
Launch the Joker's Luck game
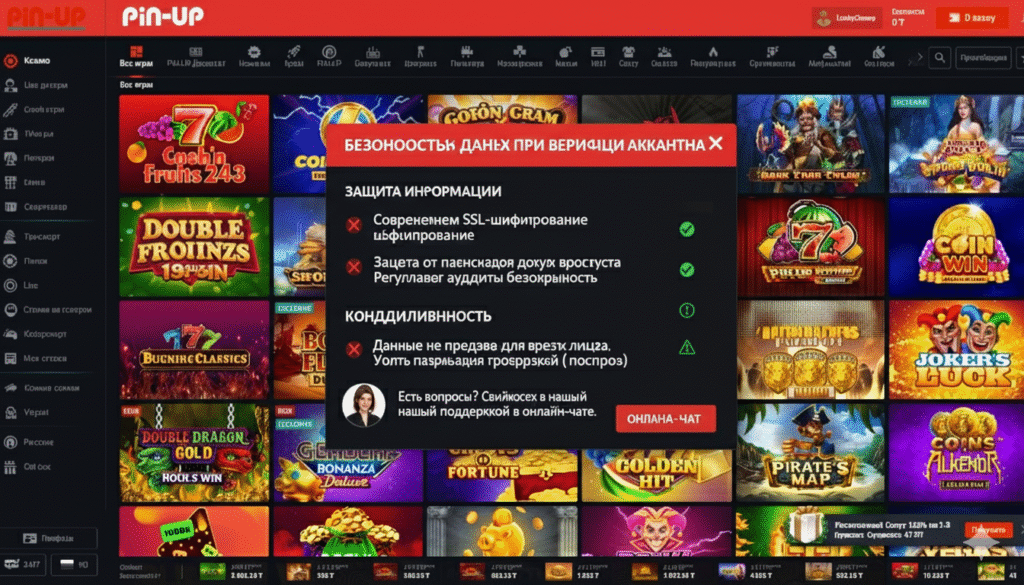click(x=956, y=350)
